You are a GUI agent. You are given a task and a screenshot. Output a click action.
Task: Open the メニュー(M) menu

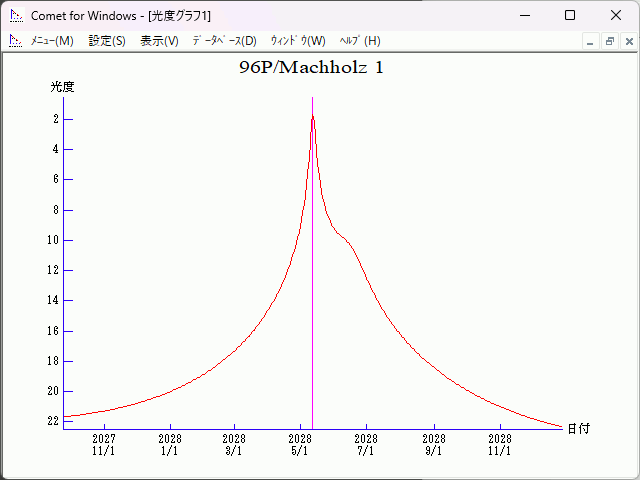point(52,41)
